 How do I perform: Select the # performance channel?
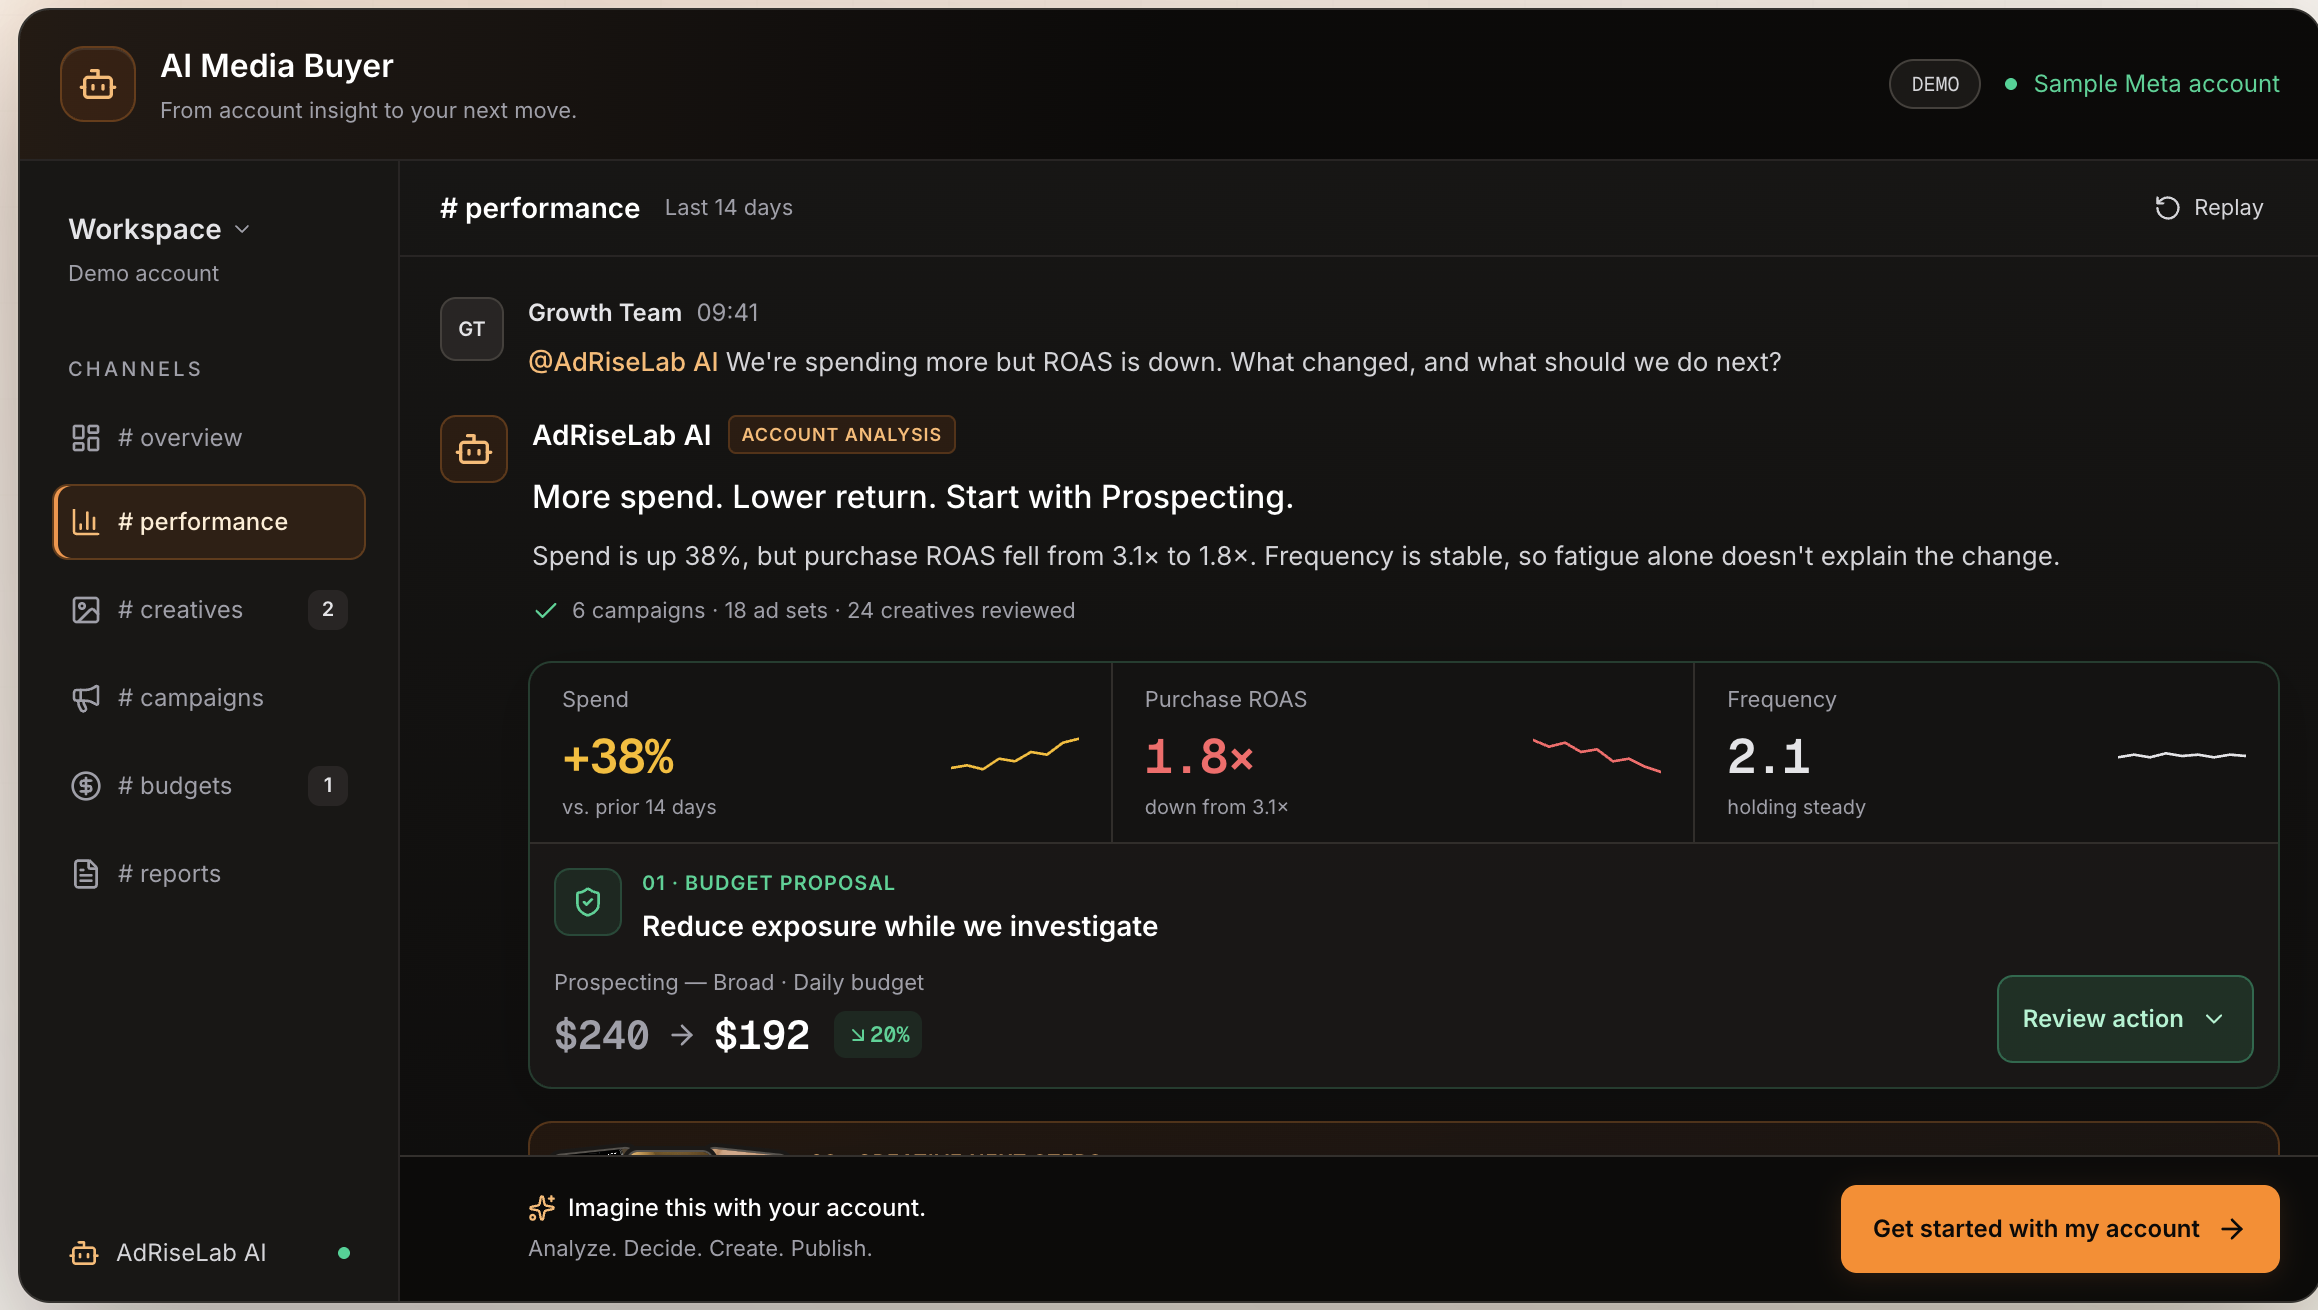(209, 522)
